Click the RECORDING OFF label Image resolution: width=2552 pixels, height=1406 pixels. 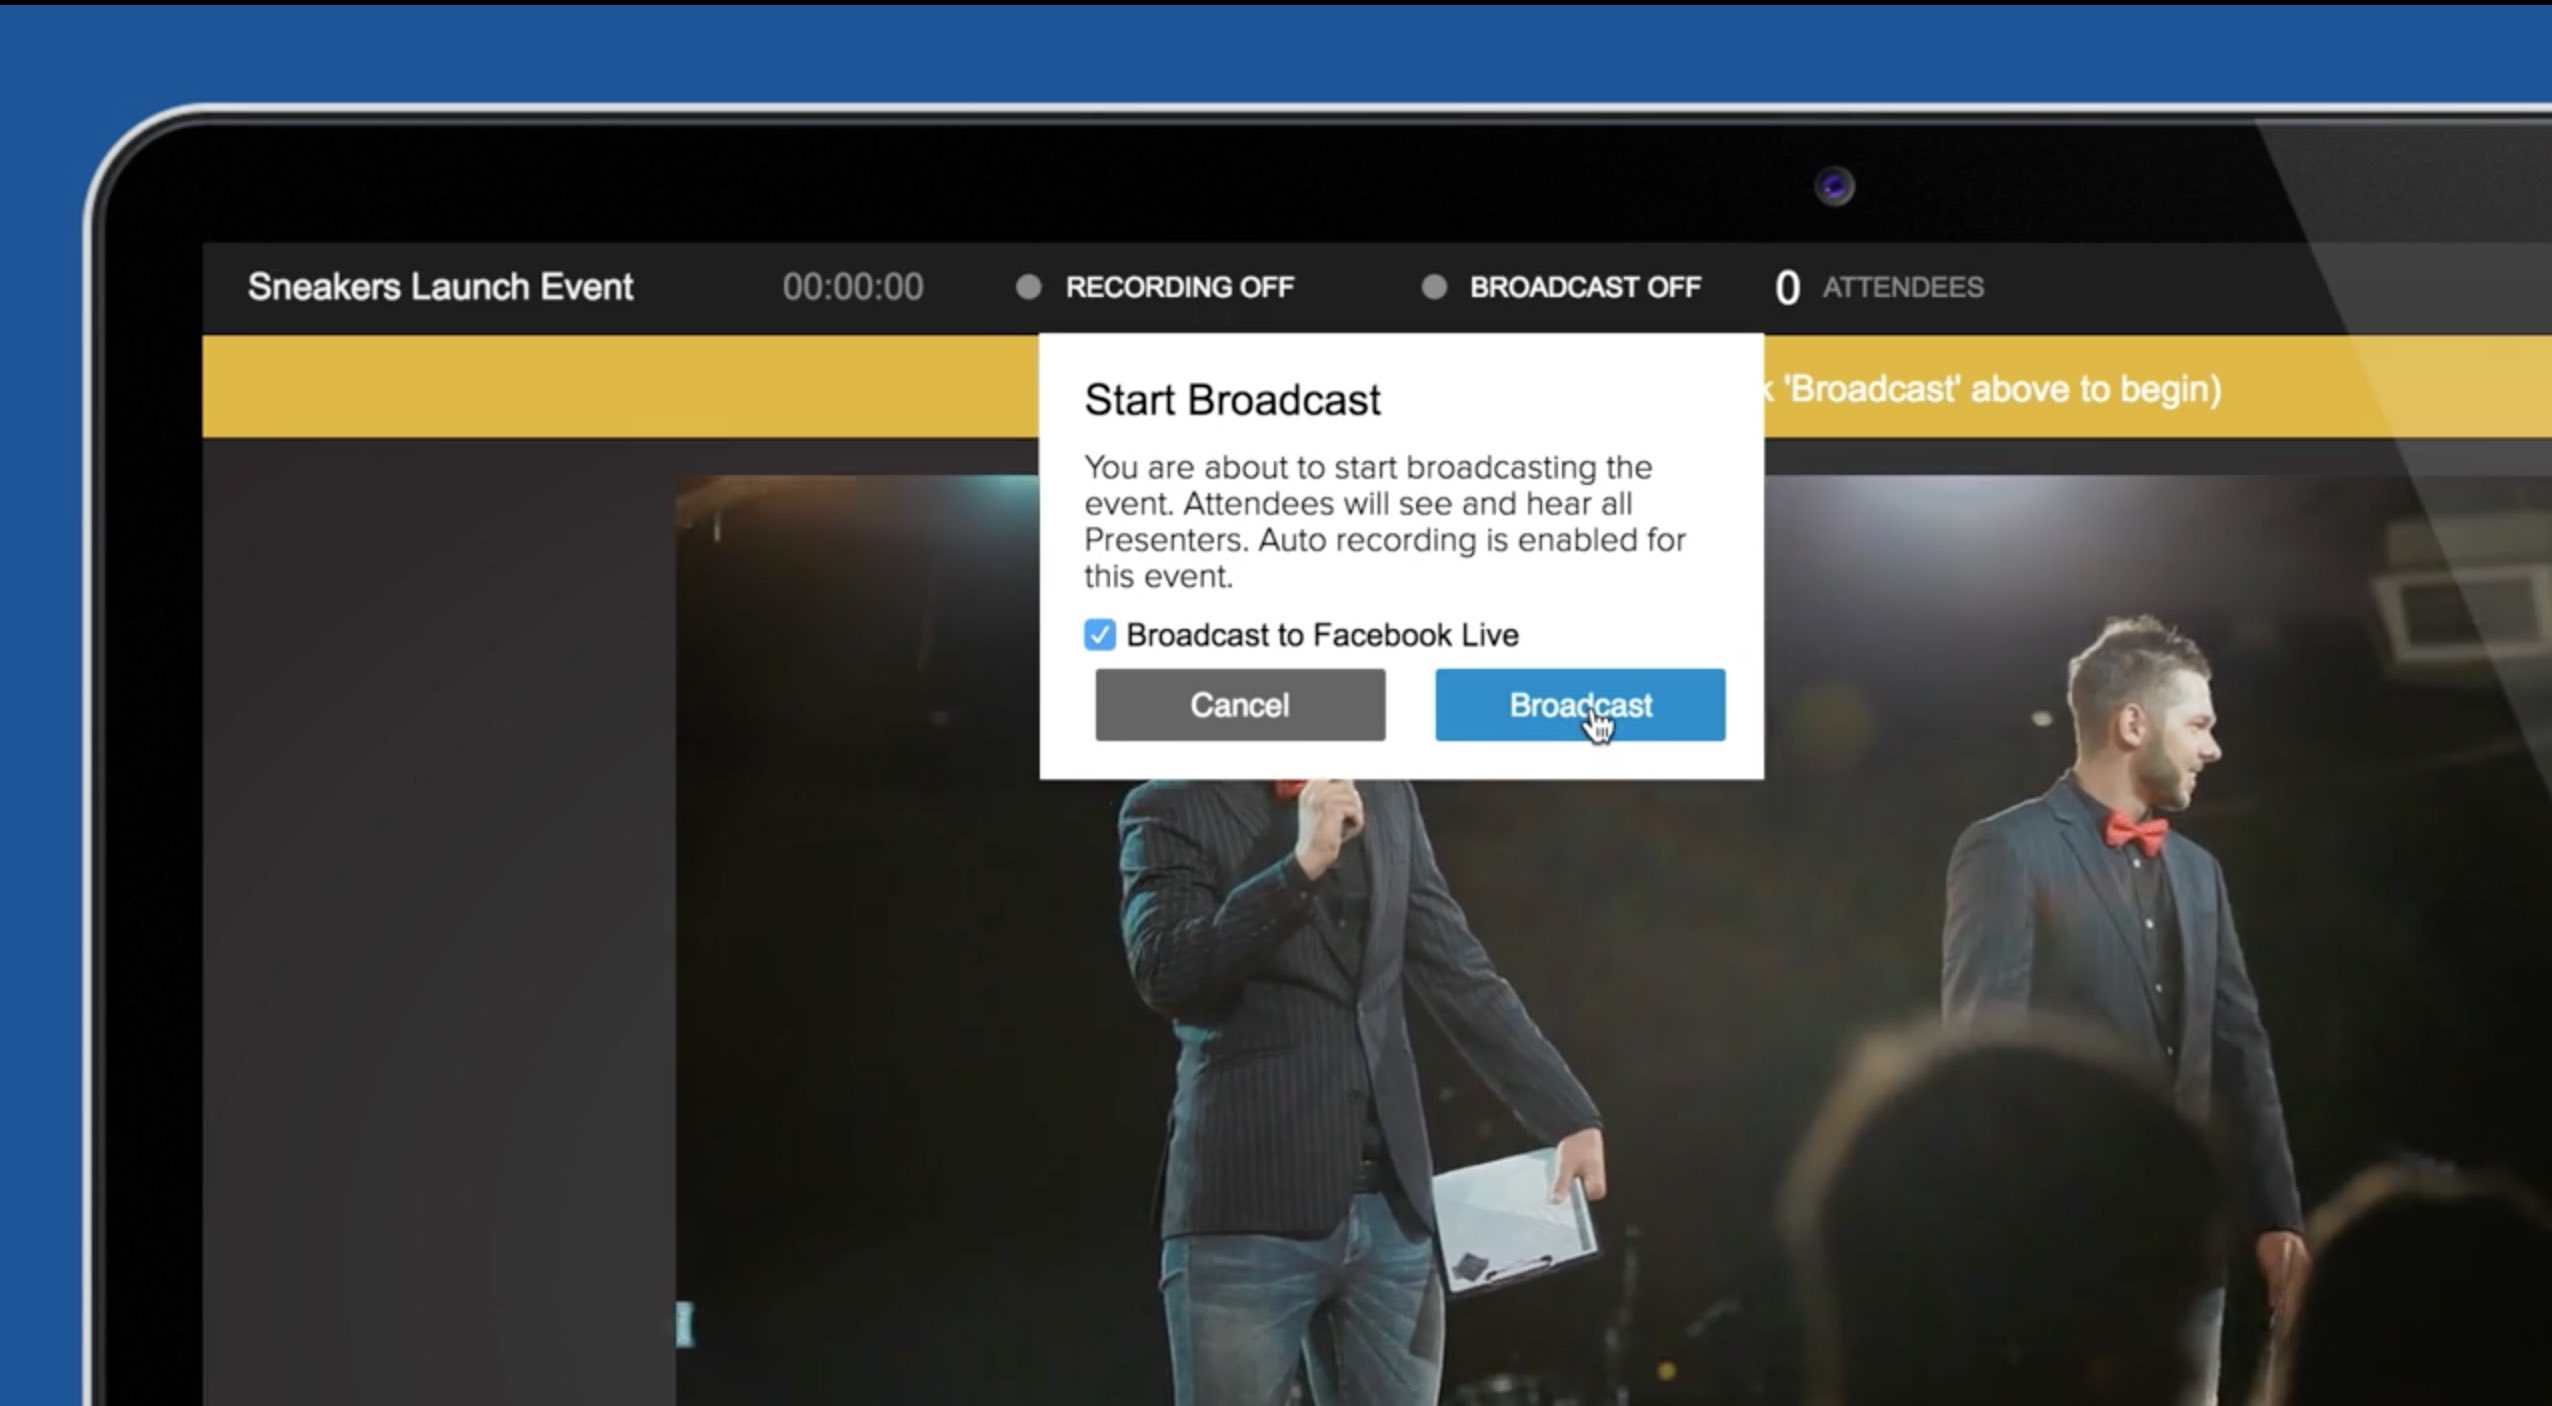[1179, 288]
